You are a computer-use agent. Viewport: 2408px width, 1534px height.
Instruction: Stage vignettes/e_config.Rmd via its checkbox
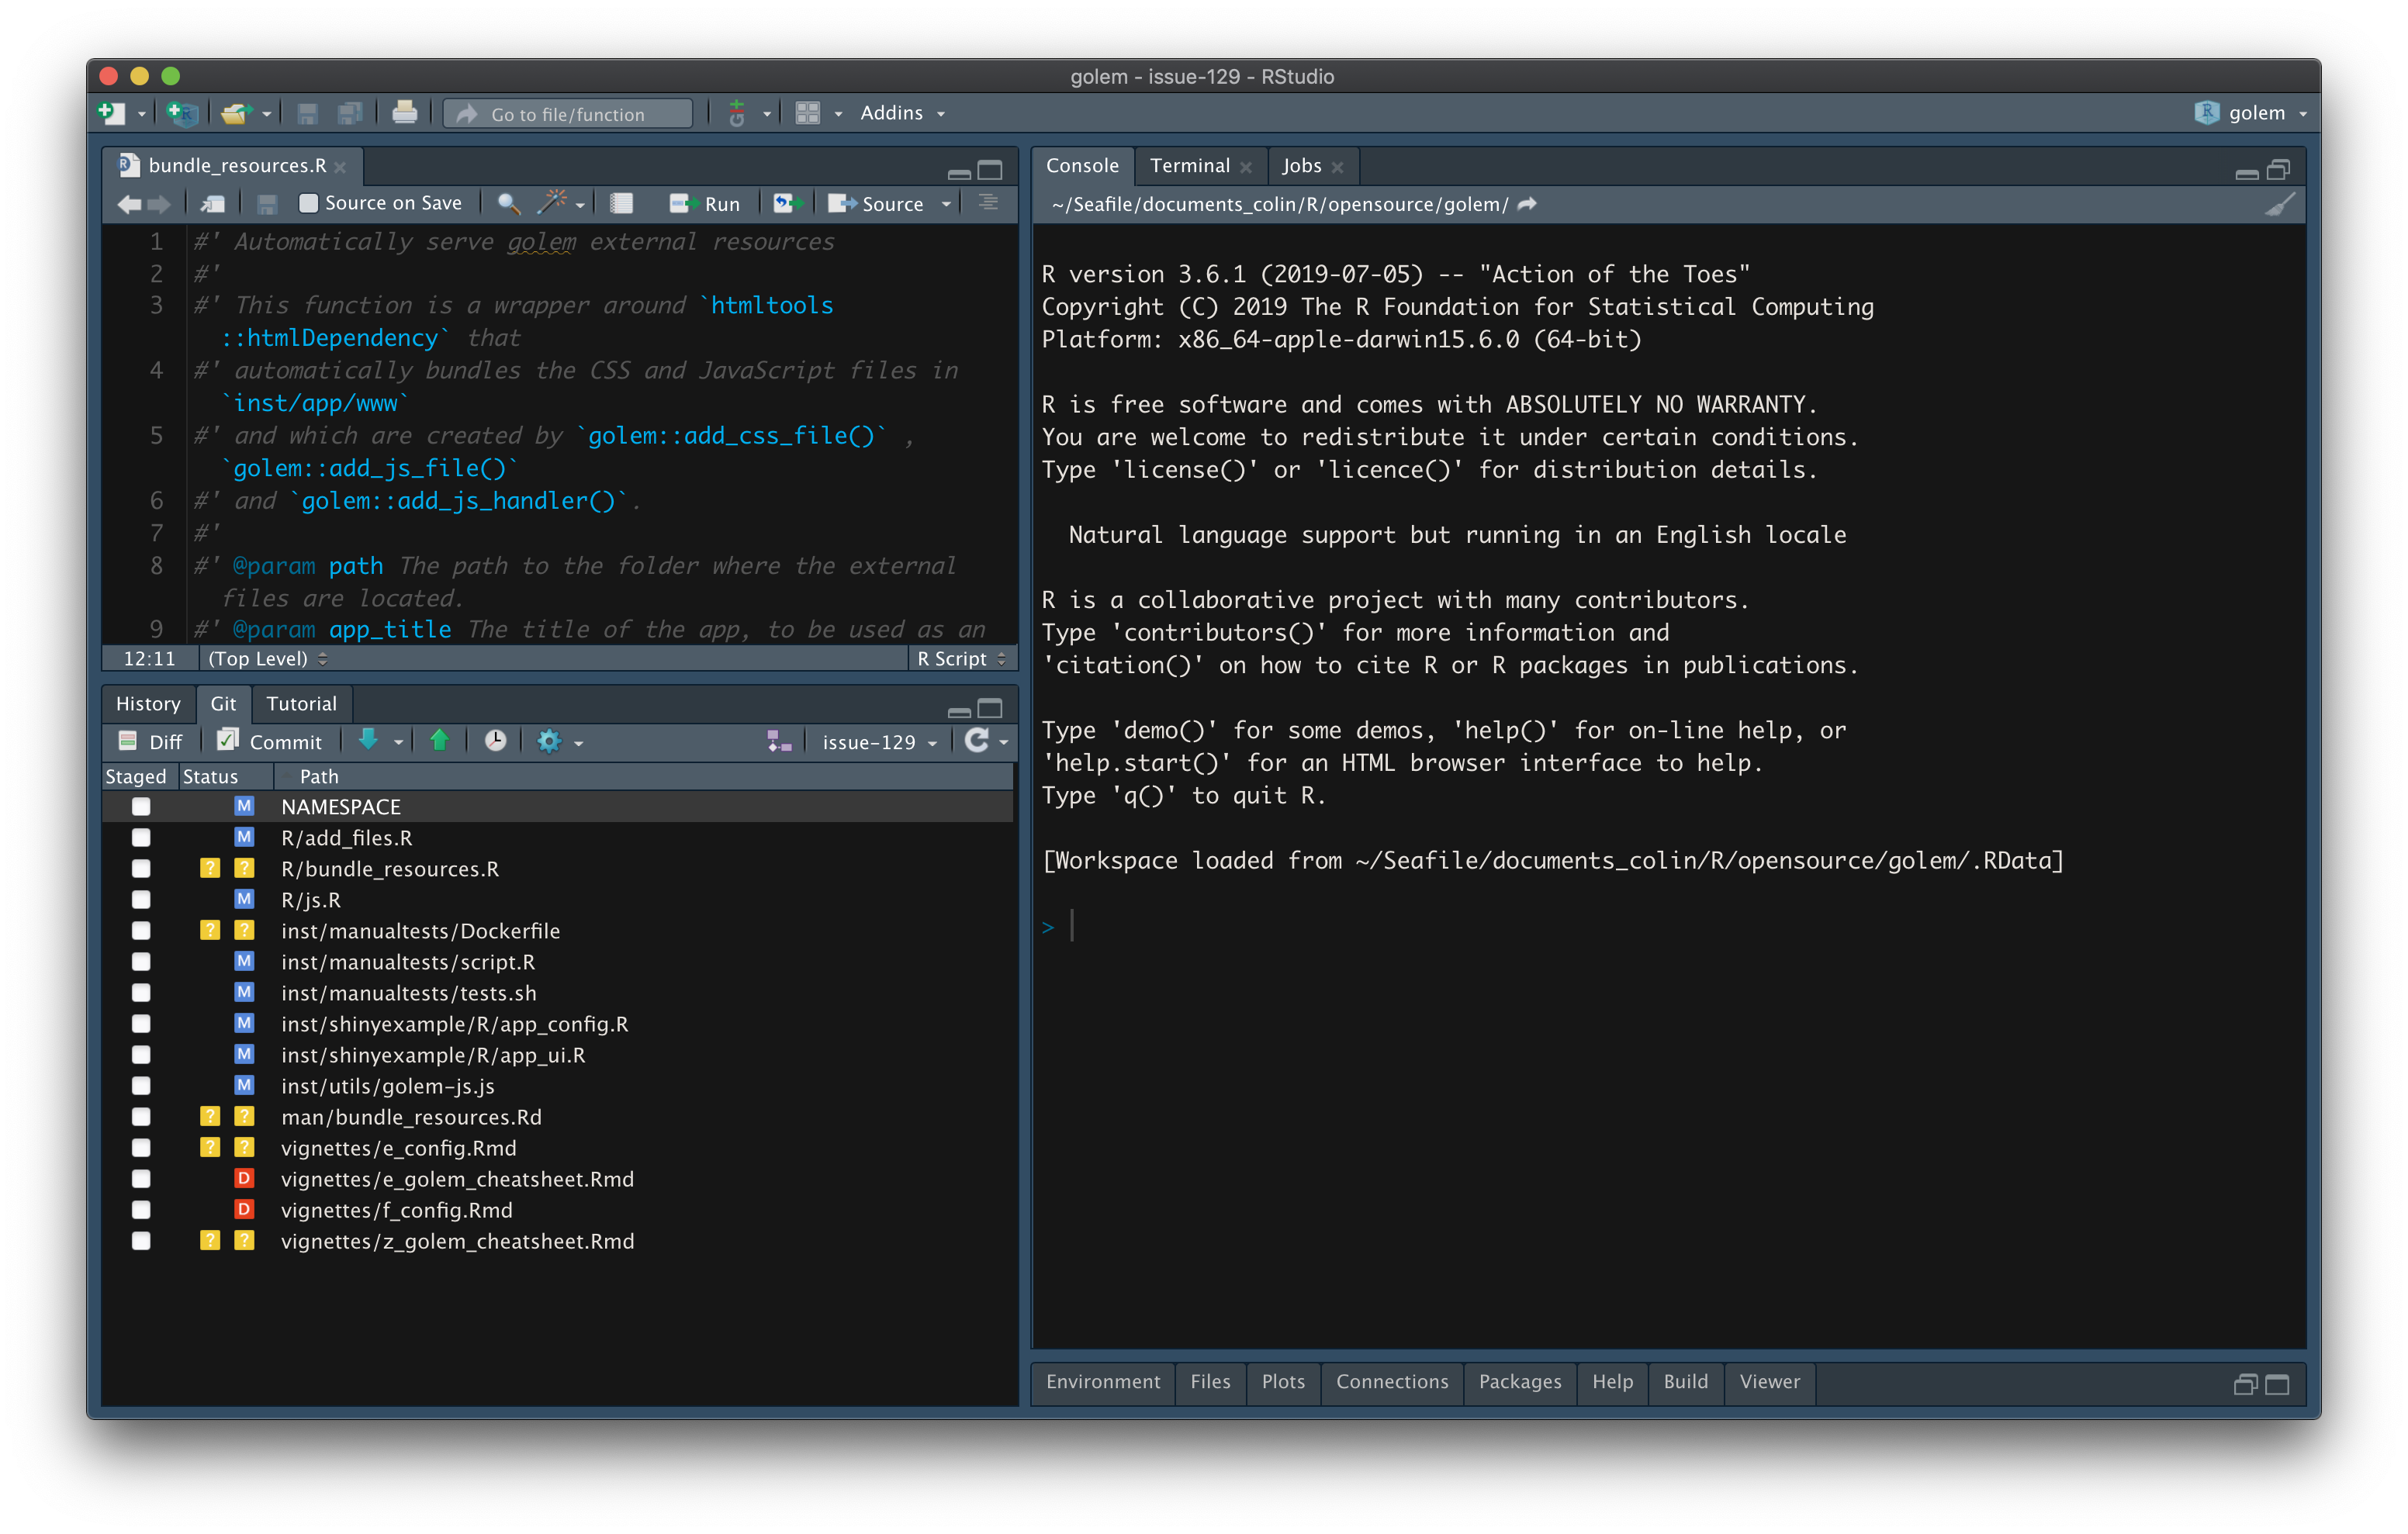coord(141,1148)
